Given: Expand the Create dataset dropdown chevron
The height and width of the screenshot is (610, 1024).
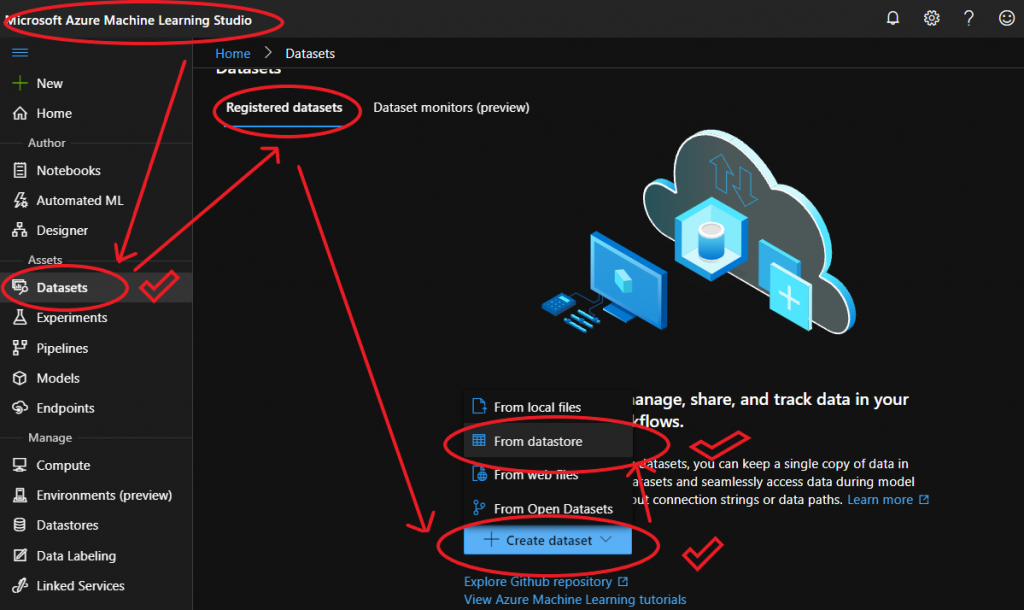Looking at the screenshot, I should click(x=606, y=539).
